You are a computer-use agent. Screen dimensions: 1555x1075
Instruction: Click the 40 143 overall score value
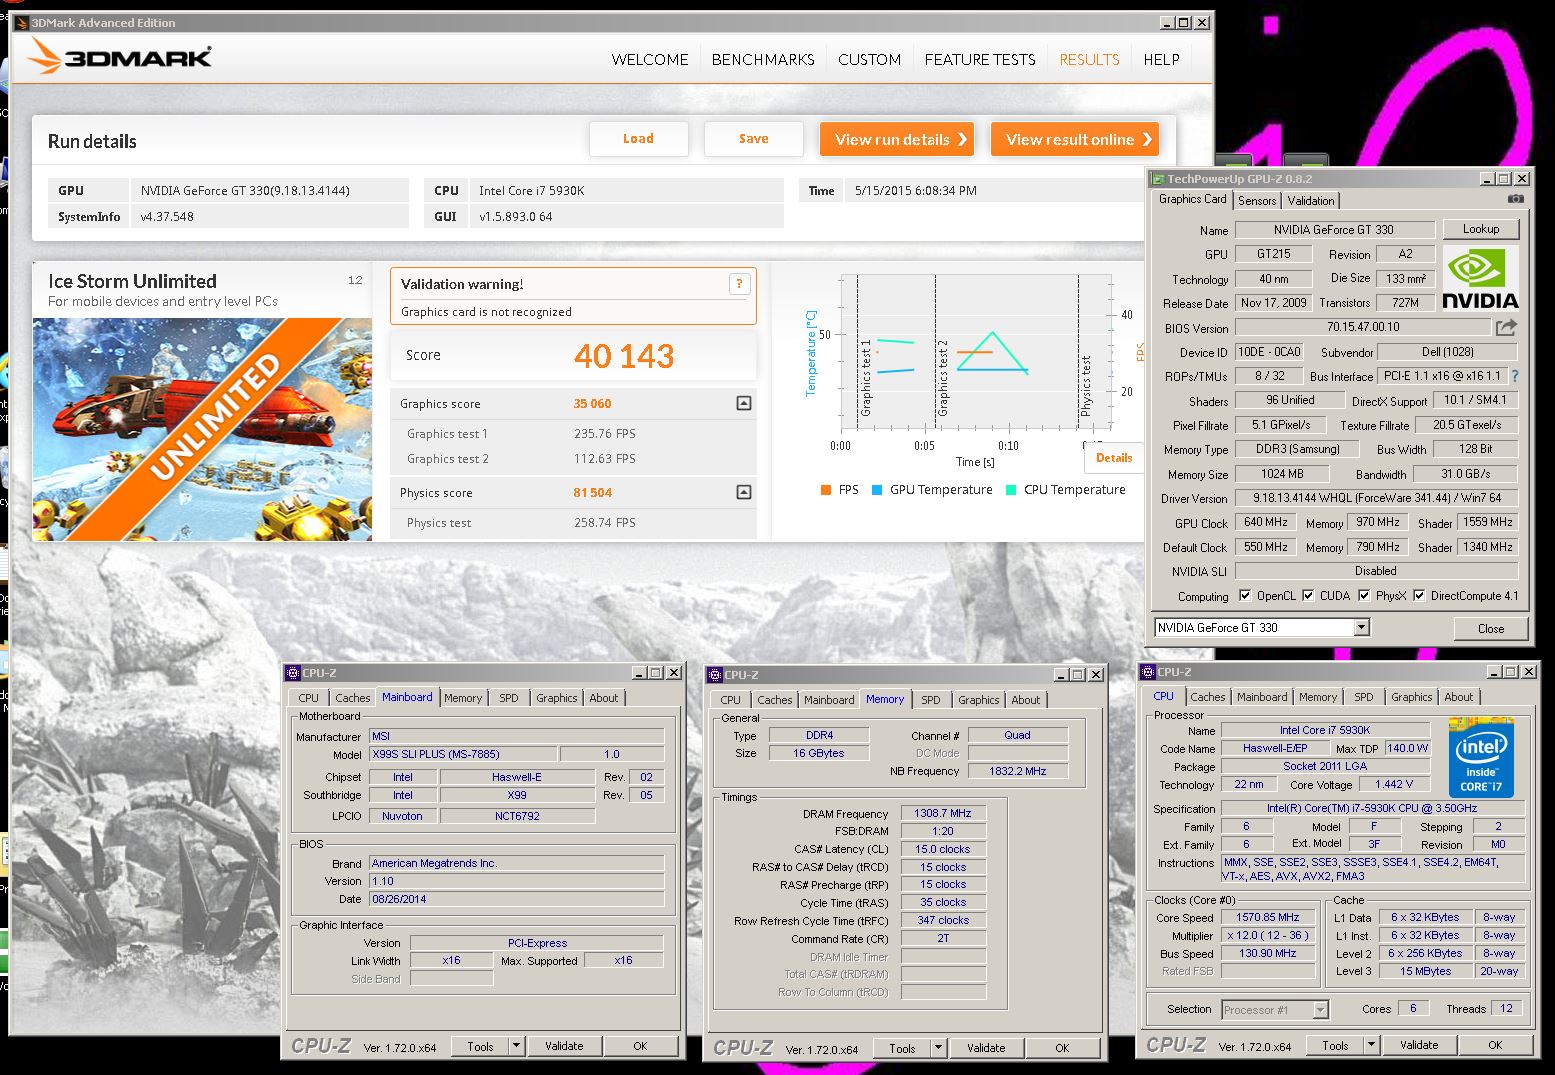tap(624, 356)
